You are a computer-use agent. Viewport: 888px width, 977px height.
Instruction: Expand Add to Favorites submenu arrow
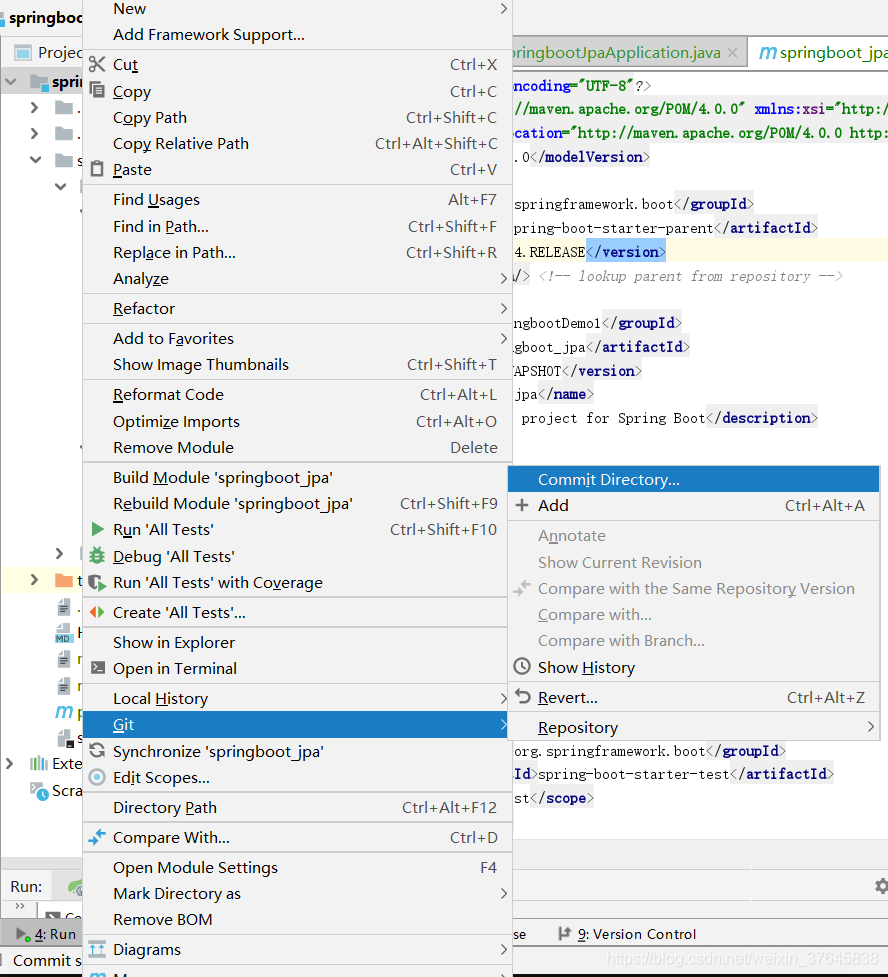(504, 338)
